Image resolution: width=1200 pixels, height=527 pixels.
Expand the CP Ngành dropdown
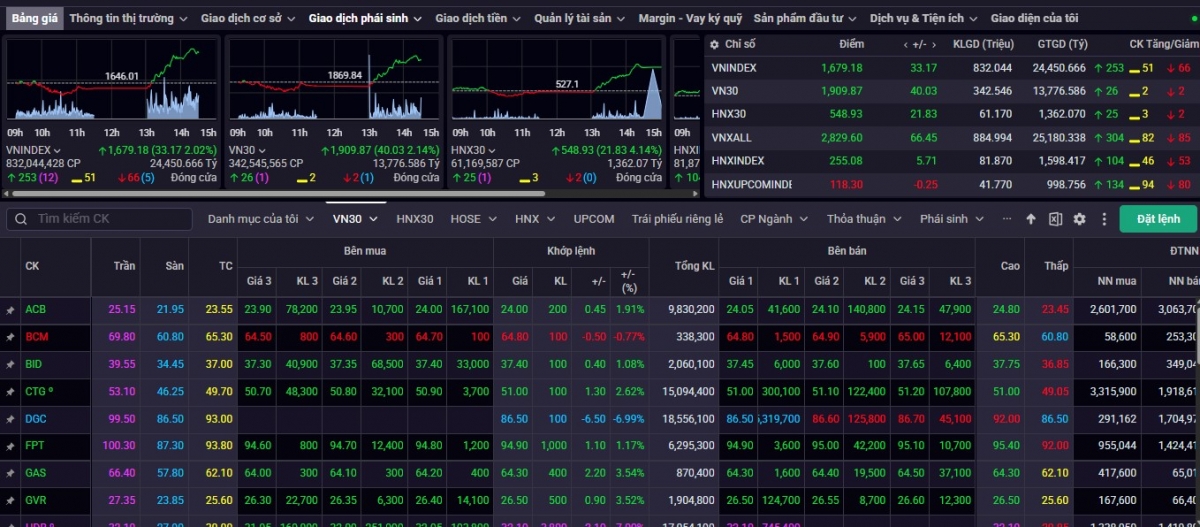772,219
